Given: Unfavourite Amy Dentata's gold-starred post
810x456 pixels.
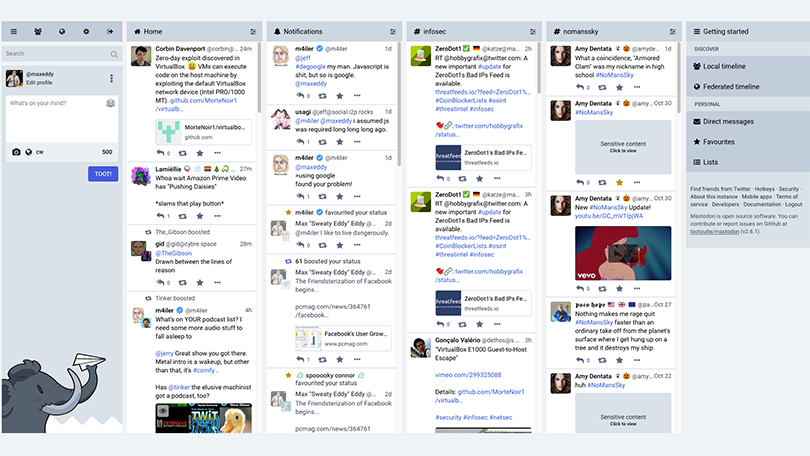Looking at the screenshot, I should coord(619,182).
